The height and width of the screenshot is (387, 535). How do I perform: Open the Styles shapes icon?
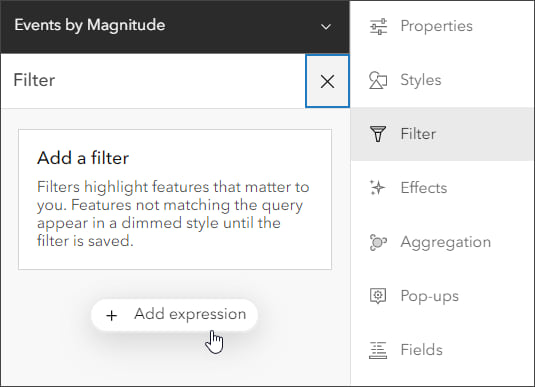tap(378, 80)
